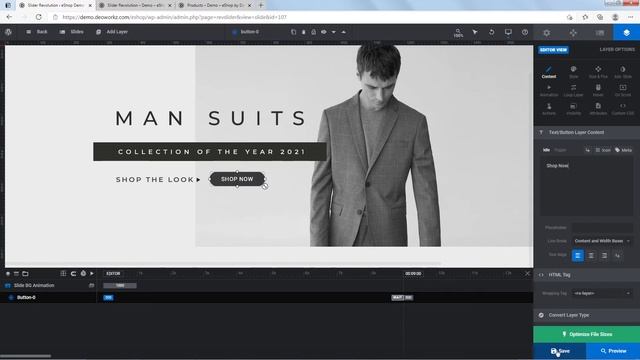Open the Adv. Style layer options
Image resolution: width=640 pixels, height=360 pixels.
tap(623, 72)
